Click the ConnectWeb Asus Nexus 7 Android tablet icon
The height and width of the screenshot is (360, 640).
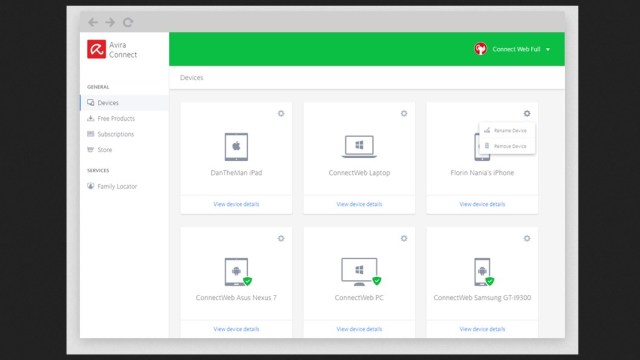237,272
